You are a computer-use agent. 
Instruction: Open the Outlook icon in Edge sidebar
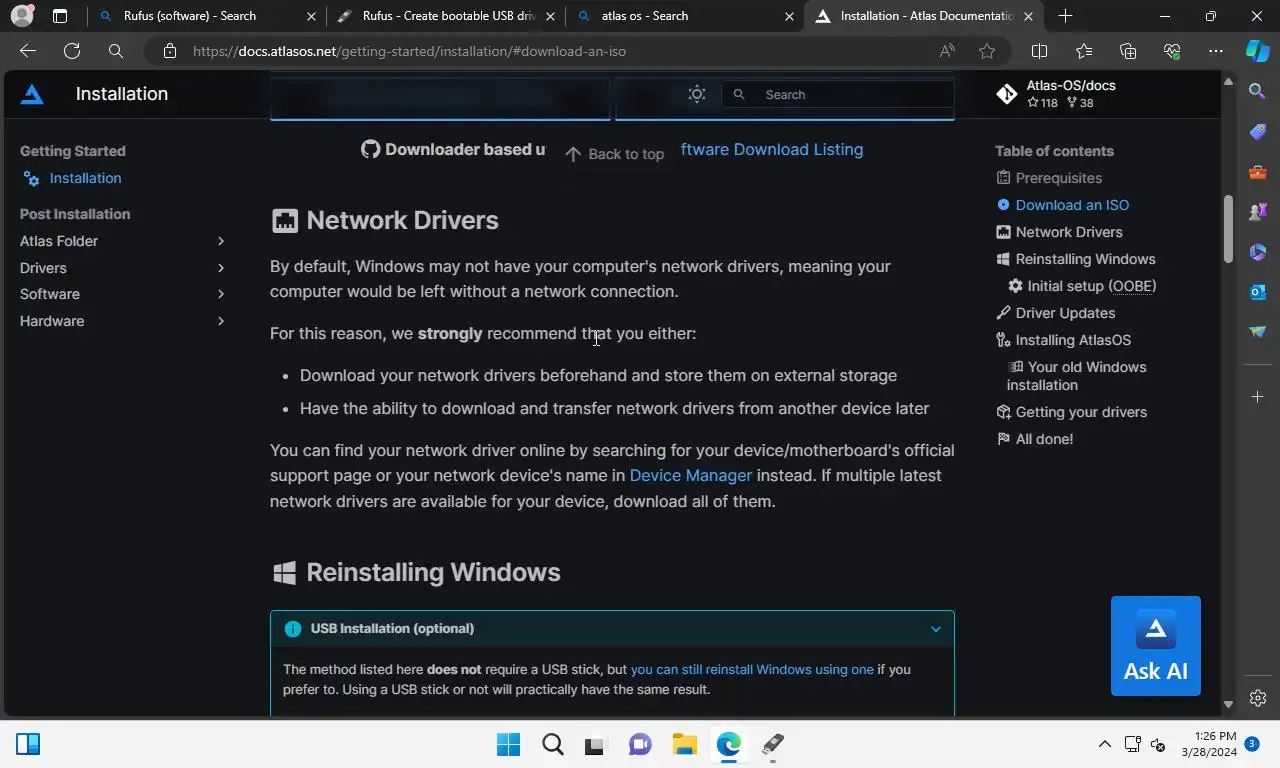1258,292
